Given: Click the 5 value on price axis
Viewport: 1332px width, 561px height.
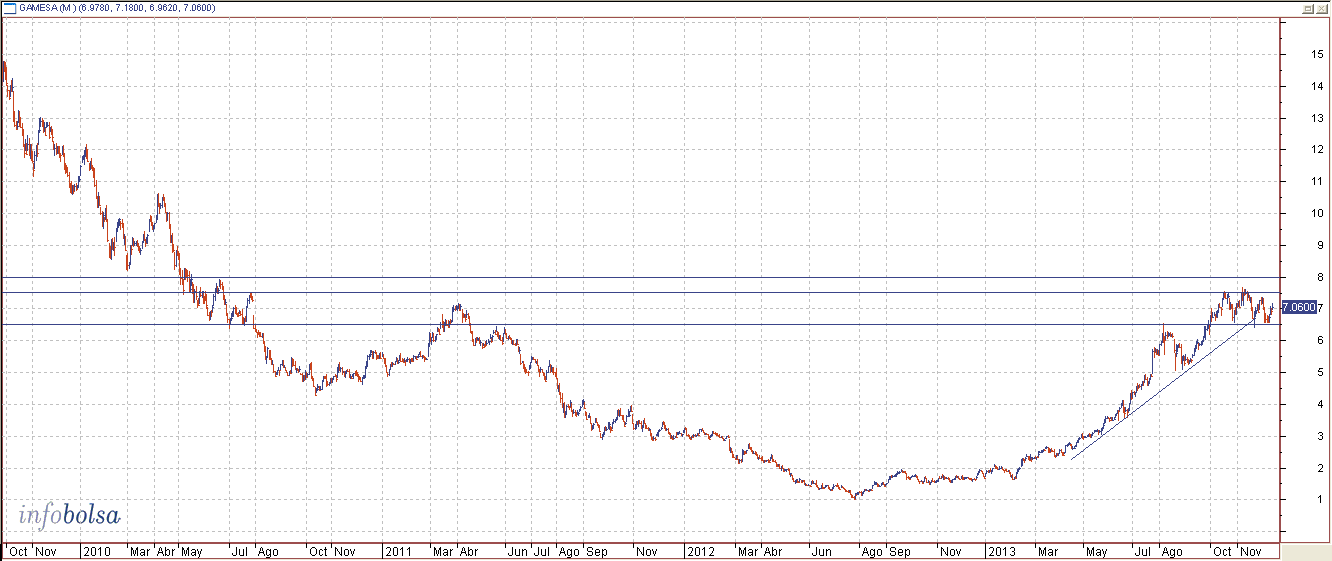Looking at the screenshot, I should point(1319,372).
